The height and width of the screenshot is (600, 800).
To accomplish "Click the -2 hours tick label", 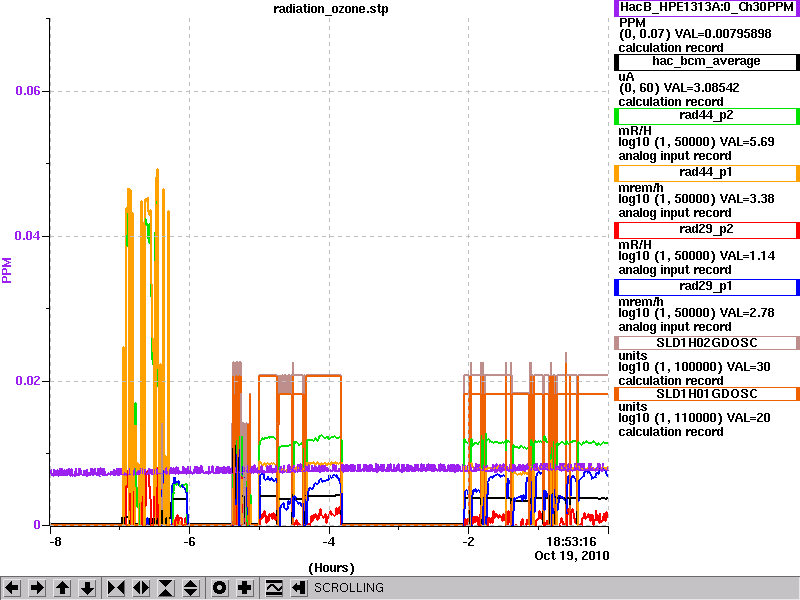I will (x=468, y=542).
